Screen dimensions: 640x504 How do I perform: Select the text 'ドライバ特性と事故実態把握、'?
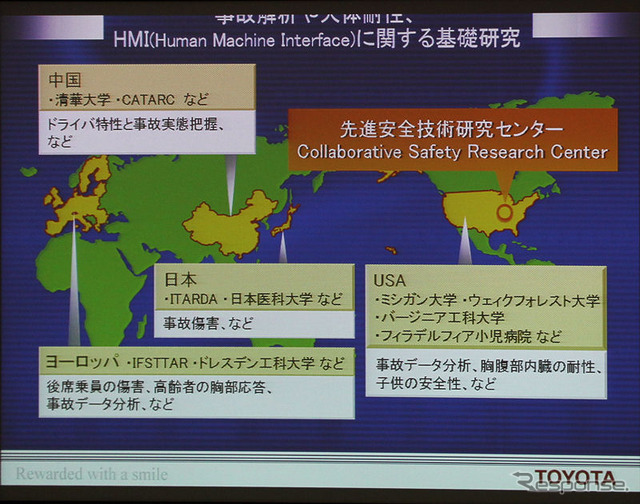click(136, 124)
